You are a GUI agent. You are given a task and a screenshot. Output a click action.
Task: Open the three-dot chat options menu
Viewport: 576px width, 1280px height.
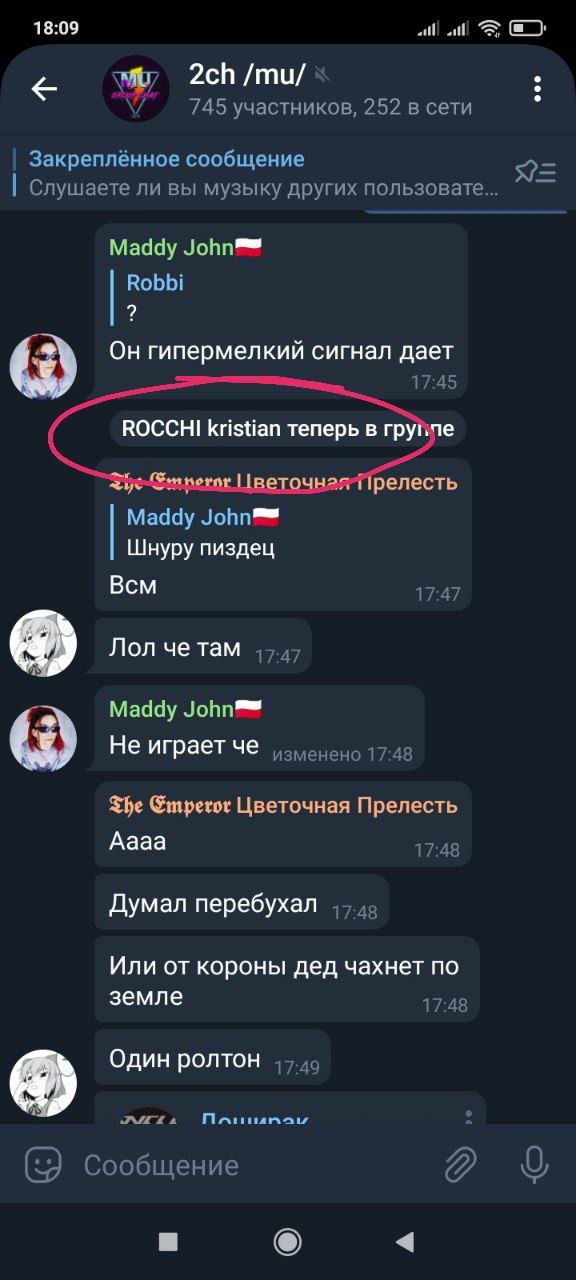pyautogui.click(x=537, y=89)
